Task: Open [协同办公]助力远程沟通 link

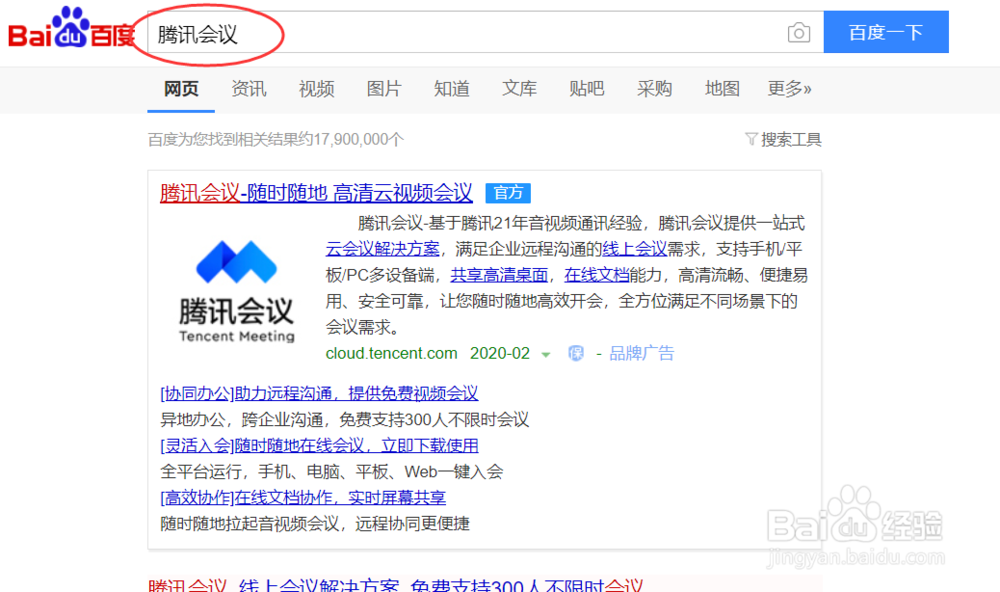Action: (319, 394)
